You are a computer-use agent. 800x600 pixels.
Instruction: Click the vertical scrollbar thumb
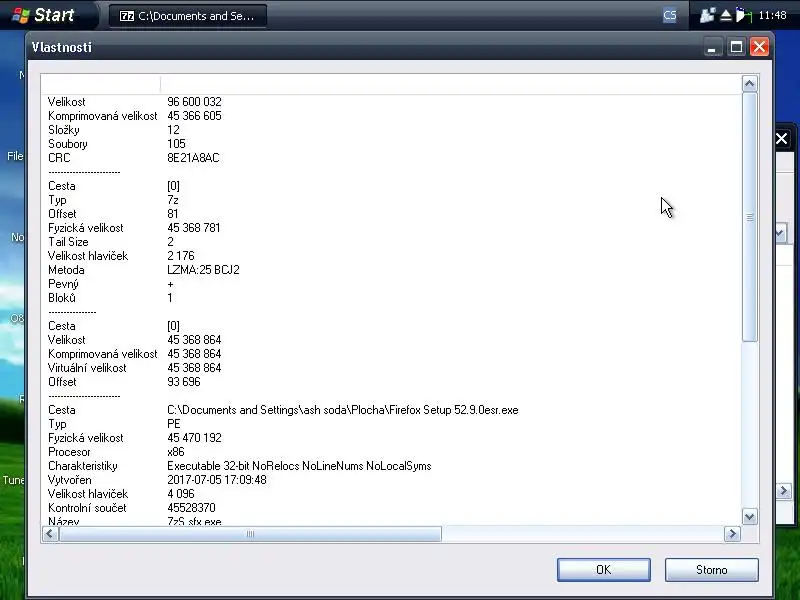point(749,217)
